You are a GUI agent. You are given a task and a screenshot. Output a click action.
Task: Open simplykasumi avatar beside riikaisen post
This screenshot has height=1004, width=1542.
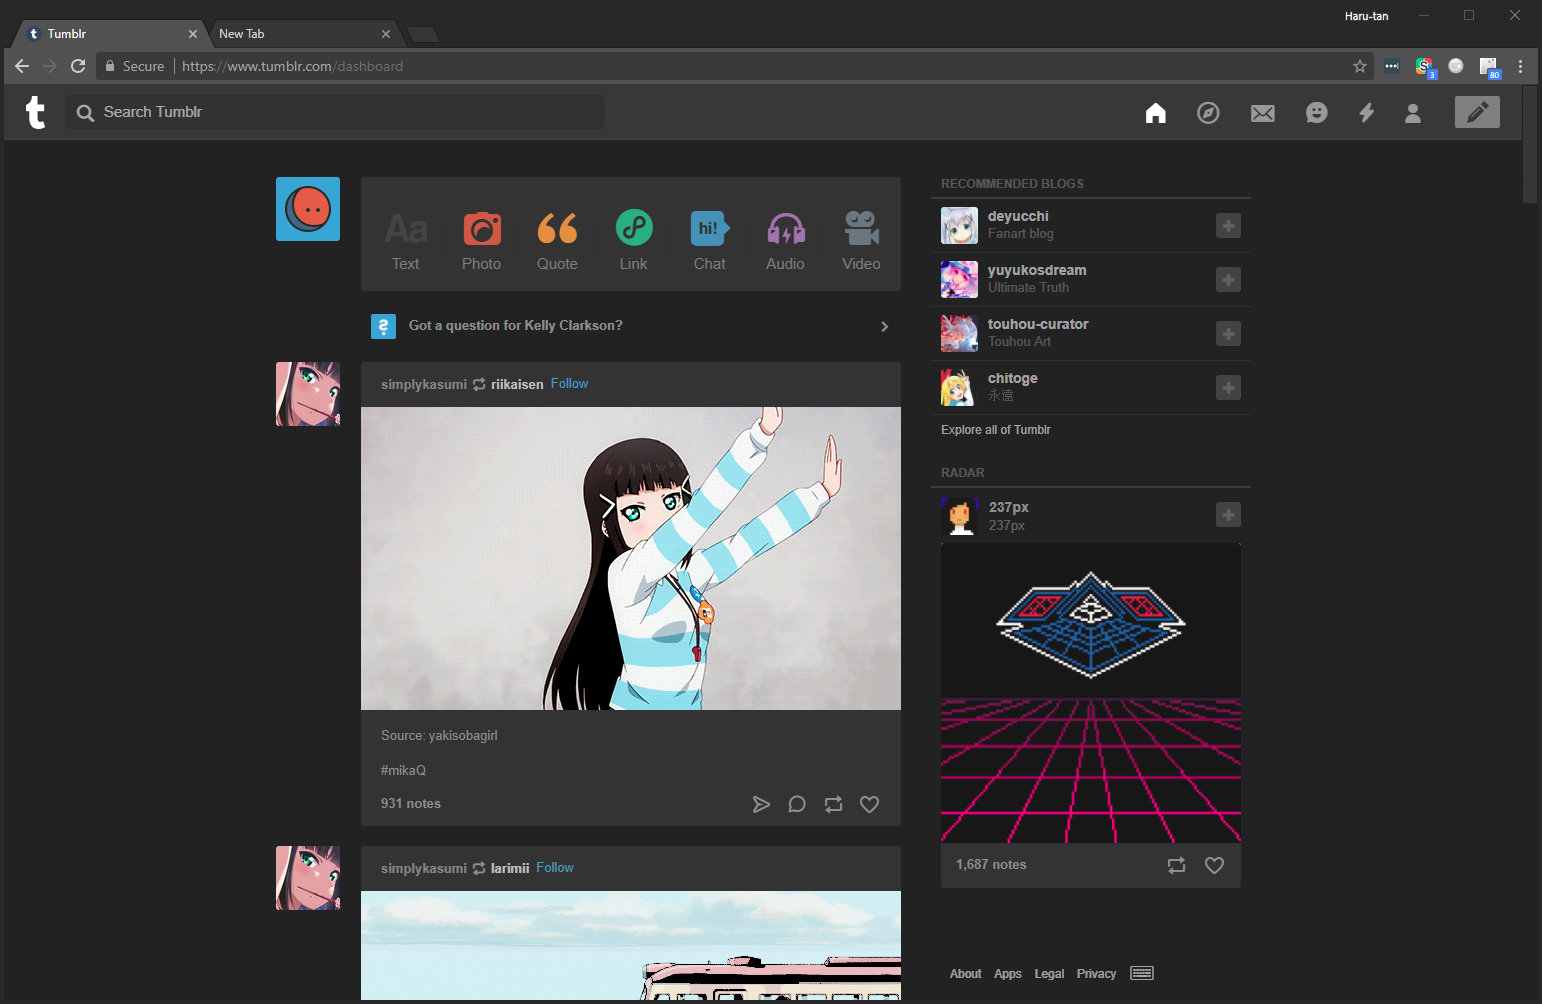coord(308,394)
